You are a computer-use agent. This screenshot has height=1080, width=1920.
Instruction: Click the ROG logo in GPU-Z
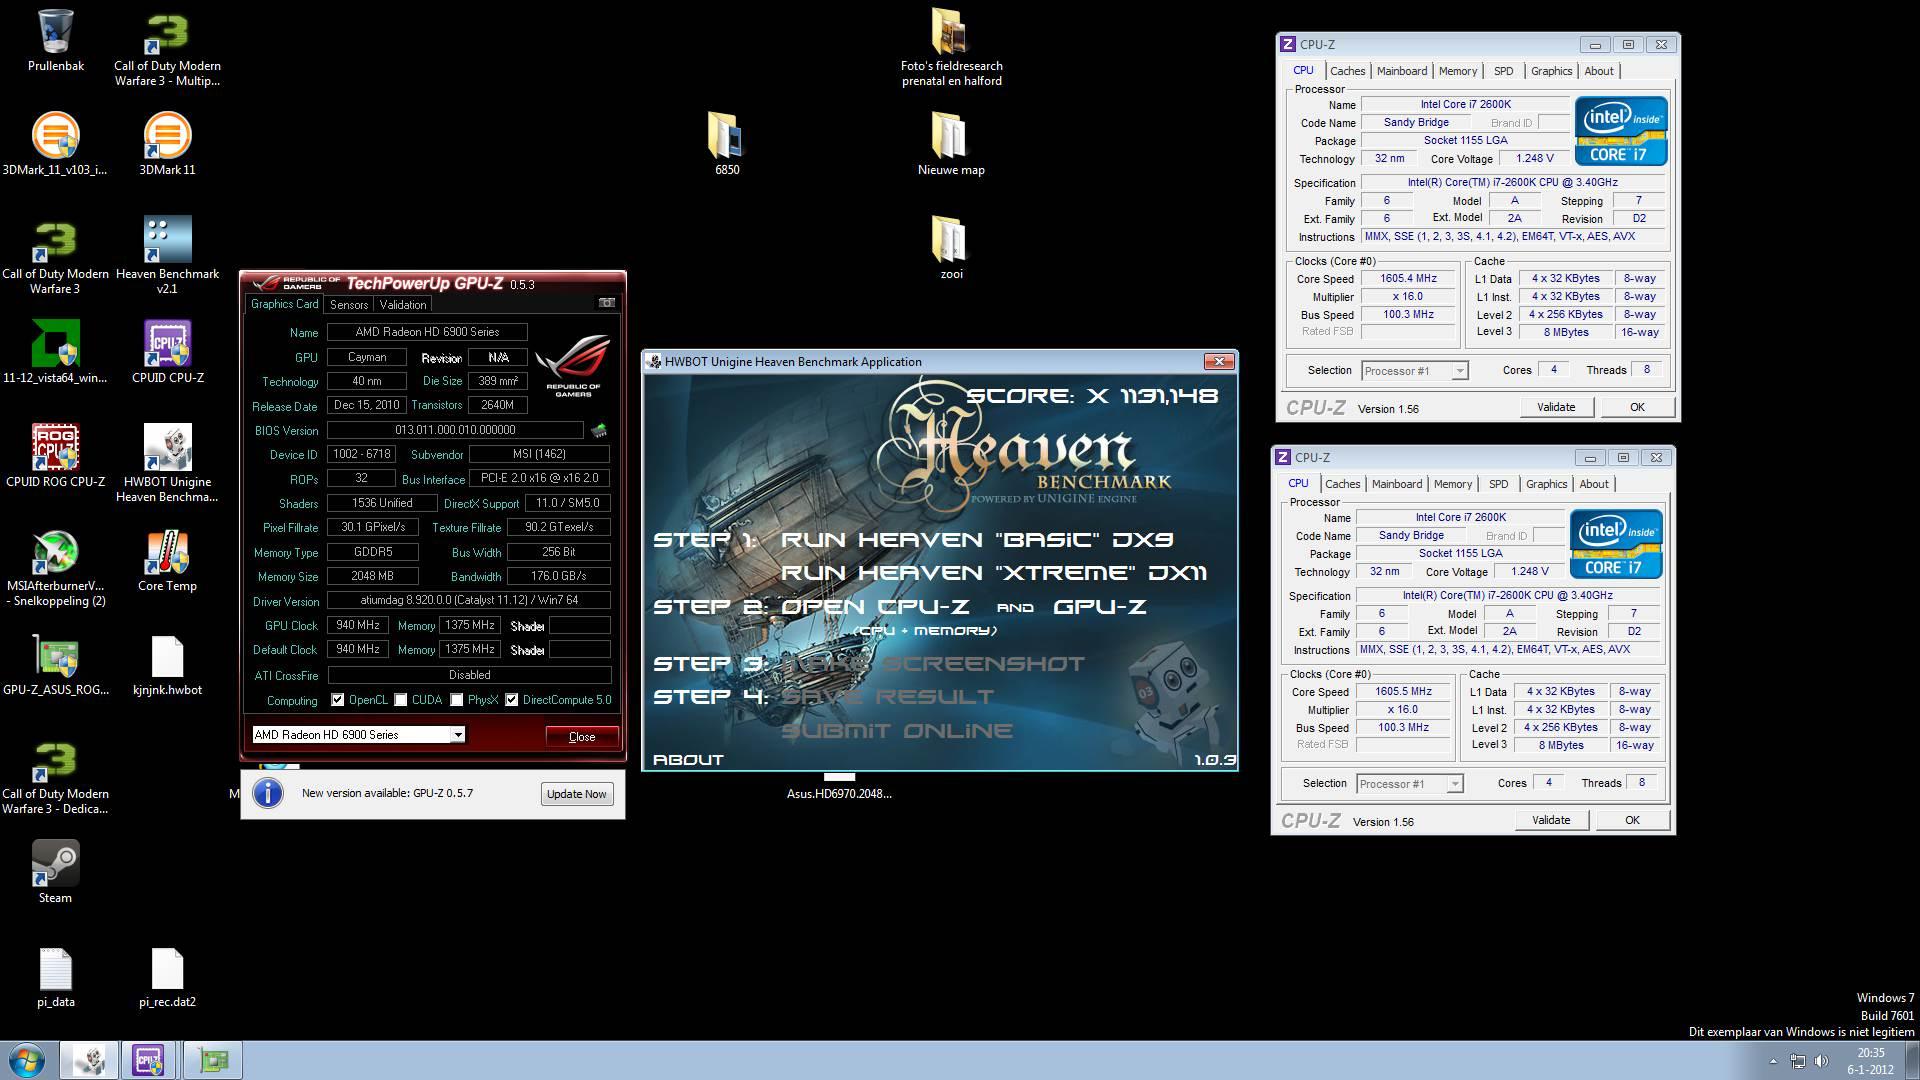click(x=573, y=365)
